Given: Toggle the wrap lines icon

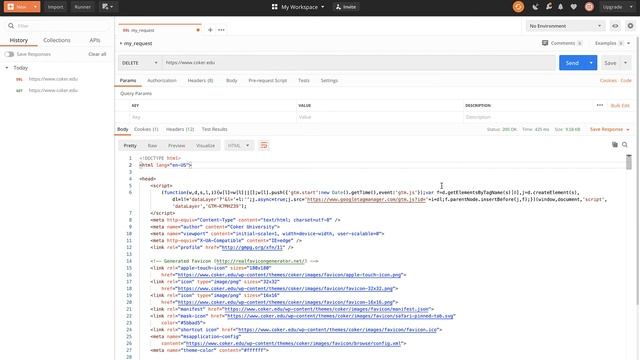Looking at the screenshot, I should coord(264,146).
